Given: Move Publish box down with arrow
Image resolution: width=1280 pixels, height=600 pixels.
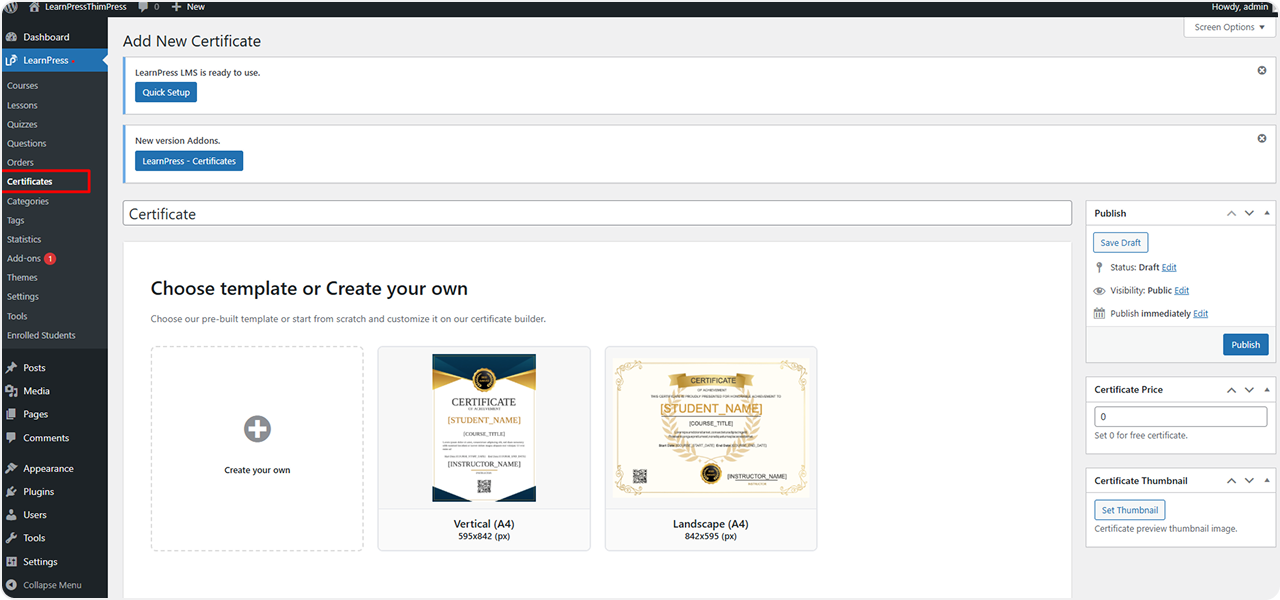Looking at the screenshot, I should 1250,213.
